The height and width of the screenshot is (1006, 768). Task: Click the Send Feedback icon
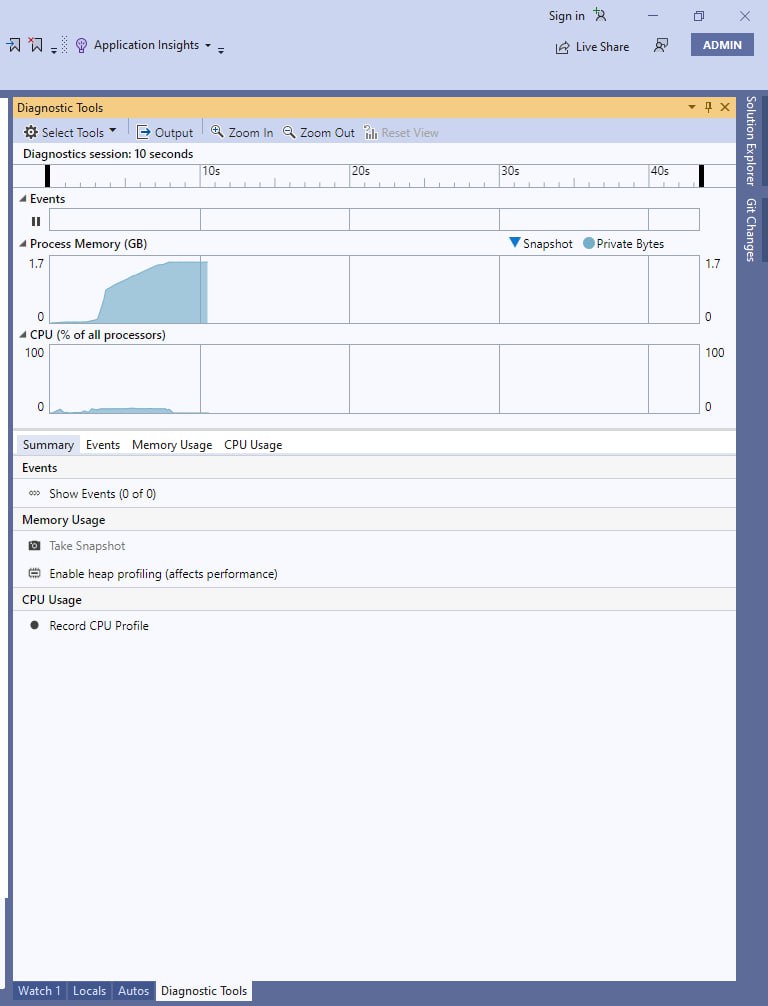[660, 46]
